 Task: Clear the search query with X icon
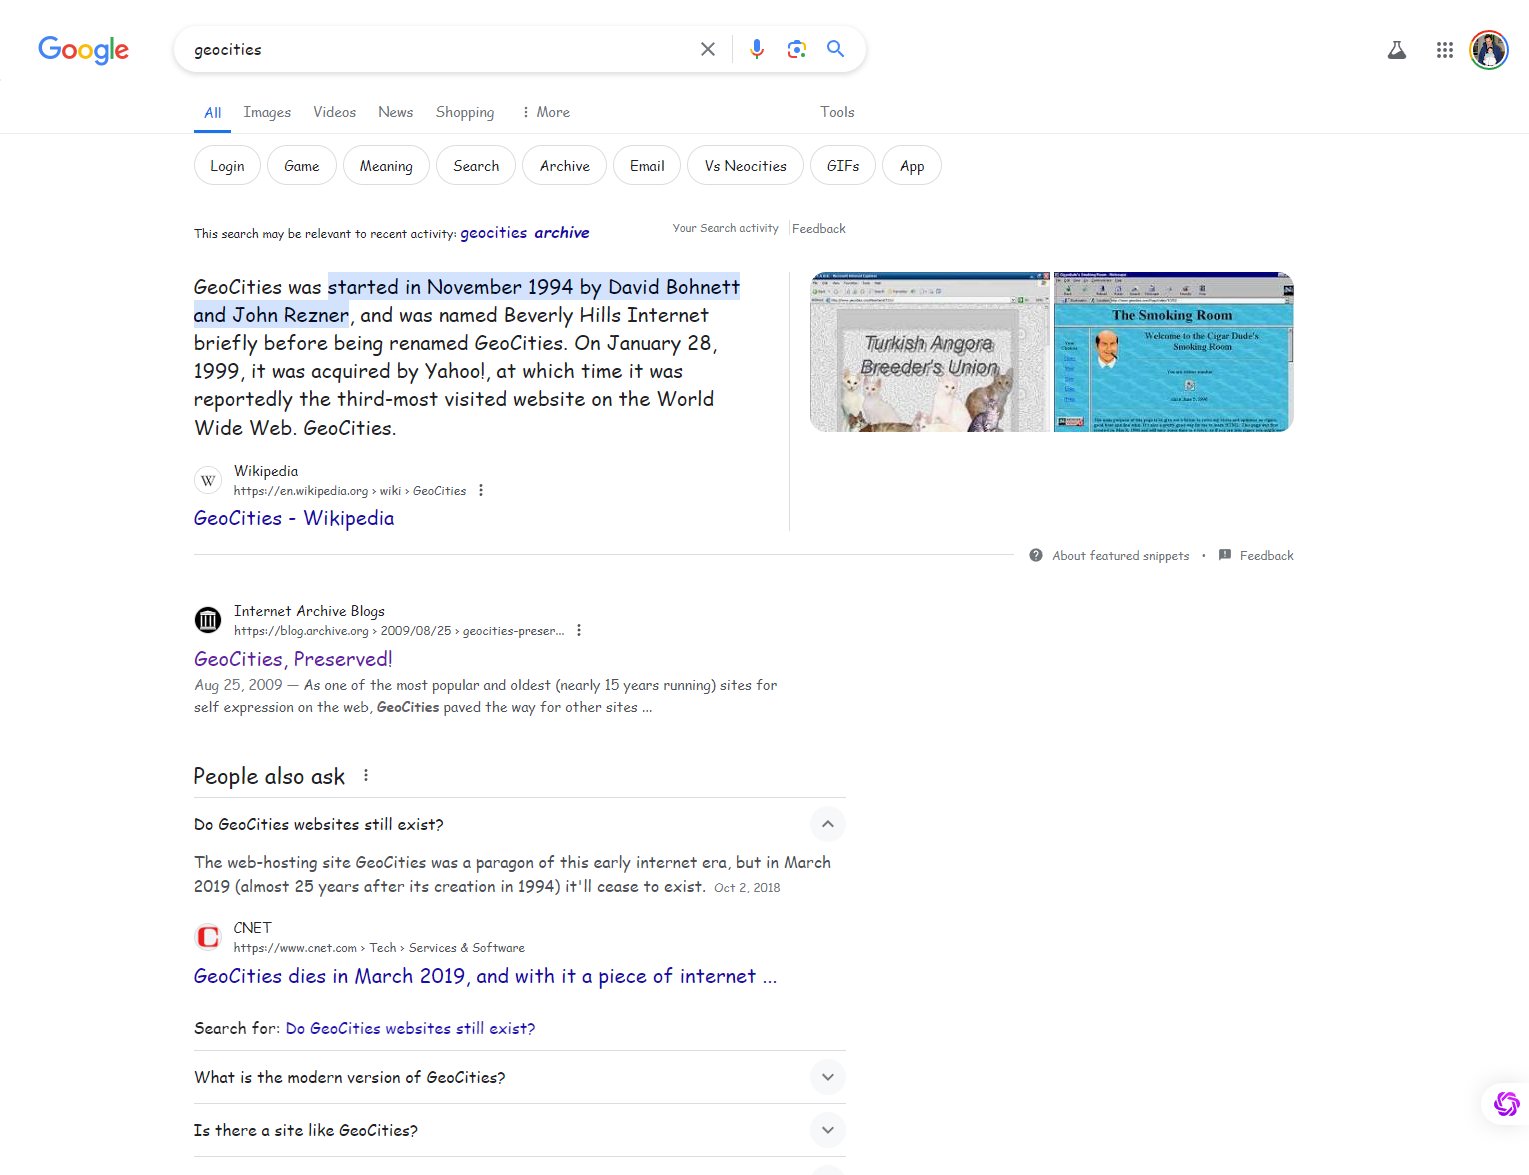tap(708, 49)
